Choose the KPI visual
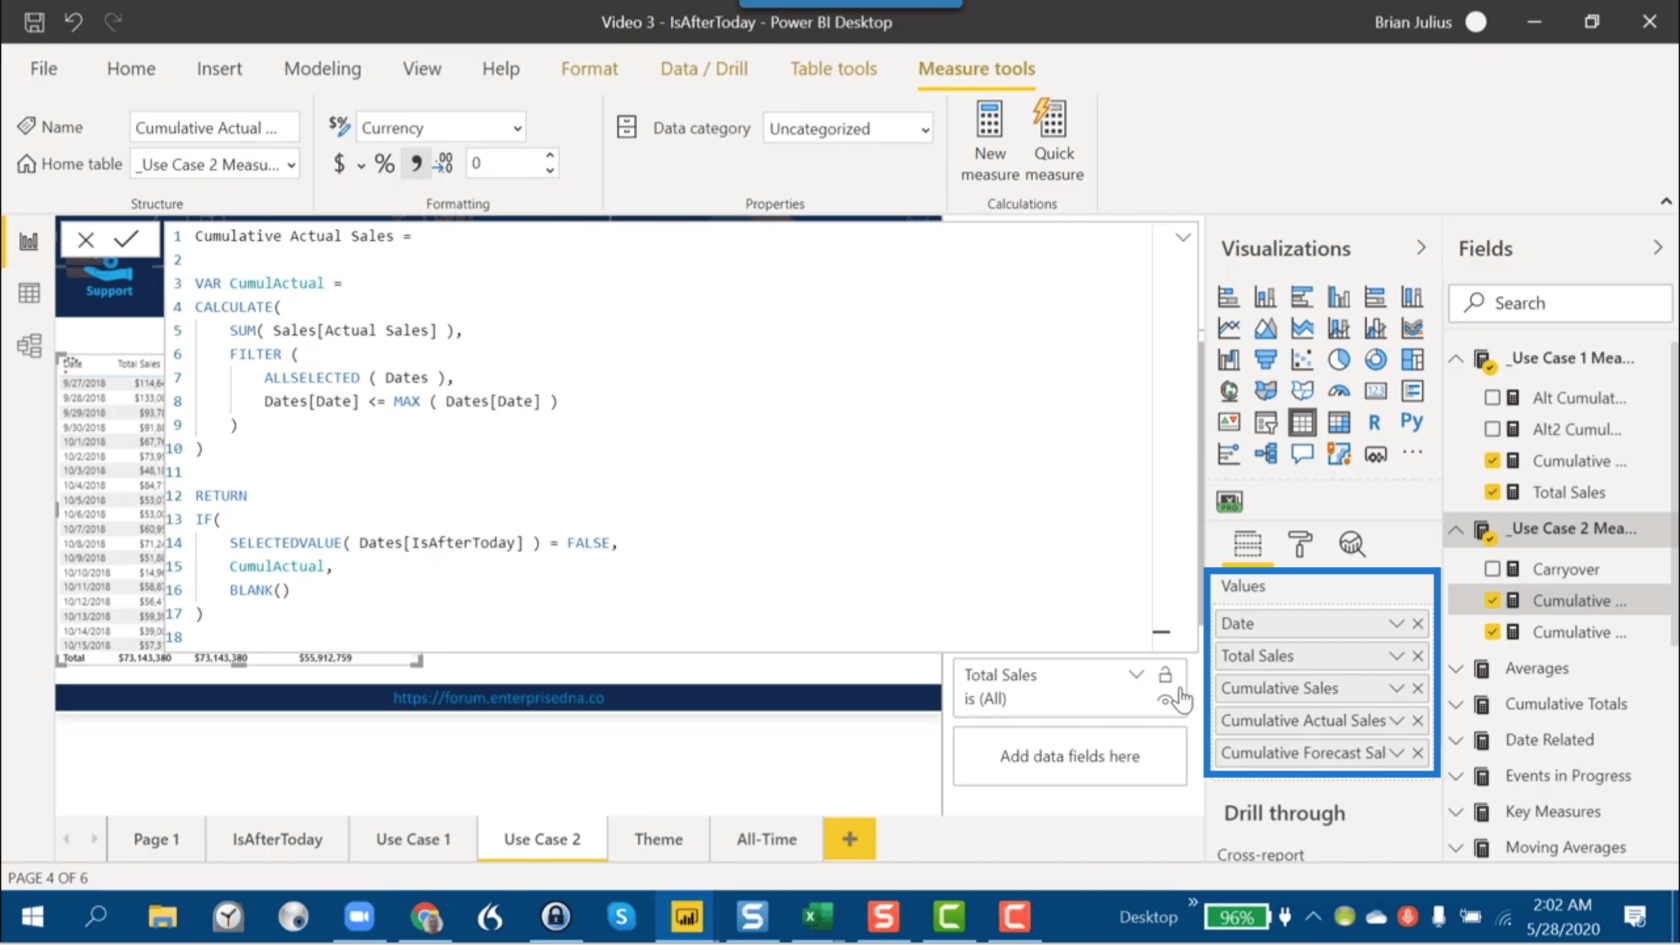The height and width of the screenshot is (945, 1680). (x=1229, y=422)
